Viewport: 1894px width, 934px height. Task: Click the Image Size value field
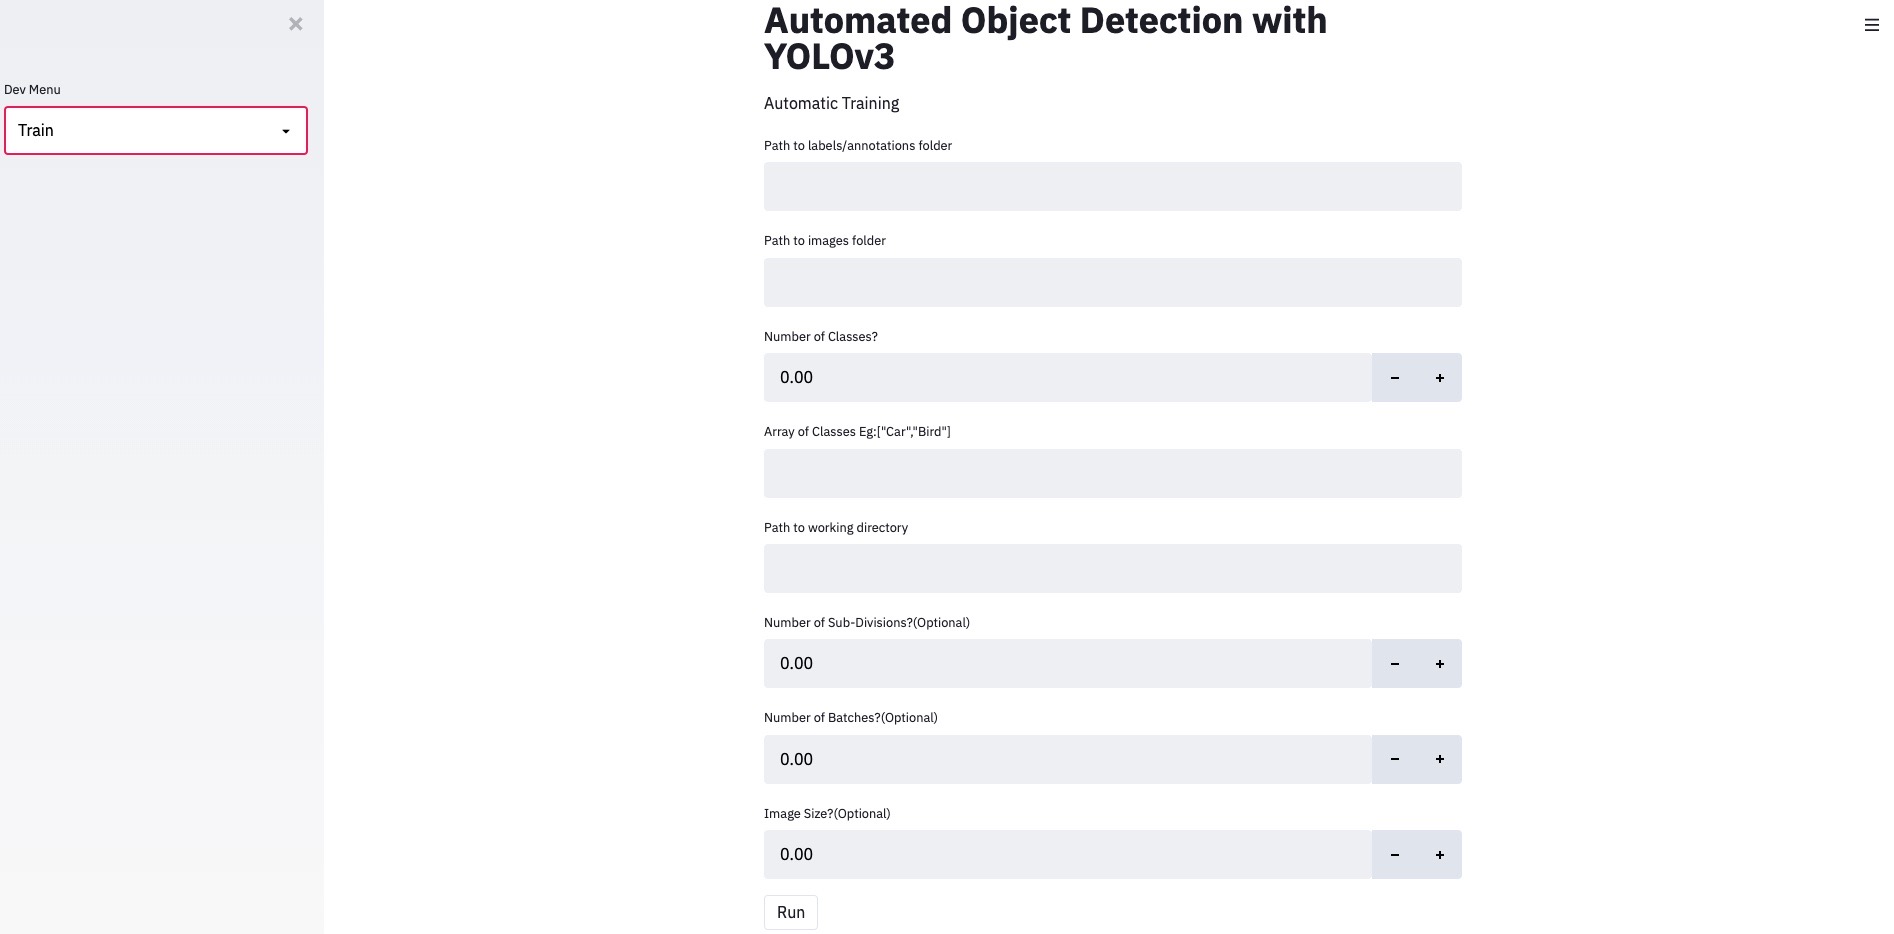(x=1067, y=855)
